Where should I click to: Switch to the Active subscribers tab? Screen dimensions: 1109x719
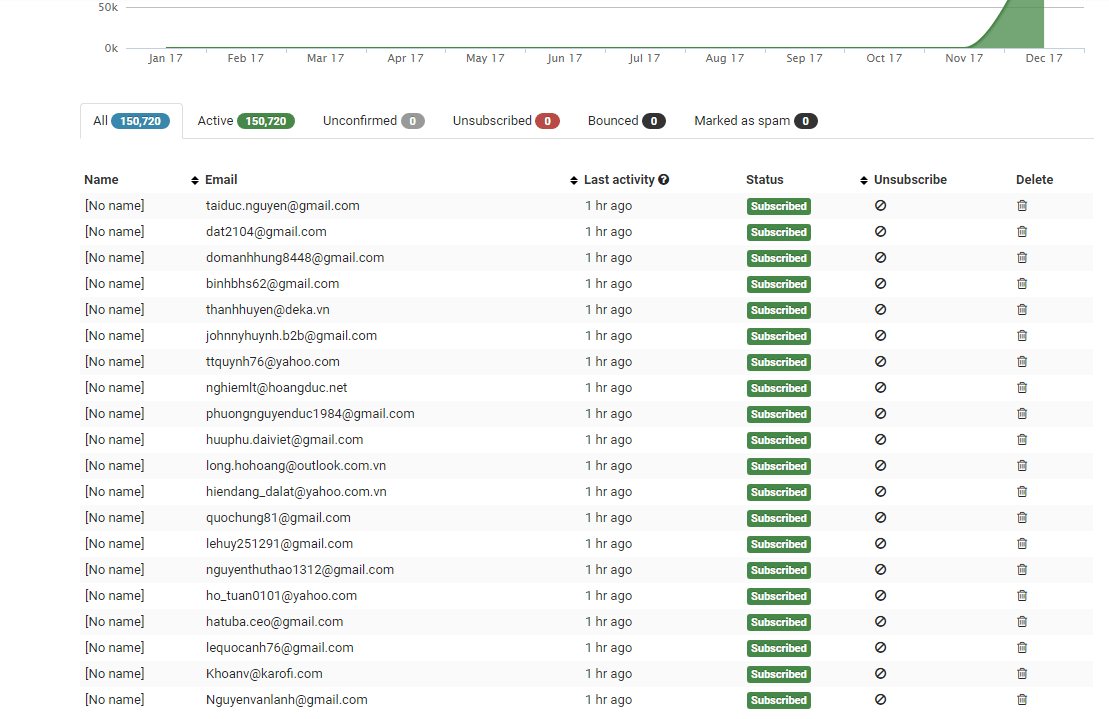[245, 121]
